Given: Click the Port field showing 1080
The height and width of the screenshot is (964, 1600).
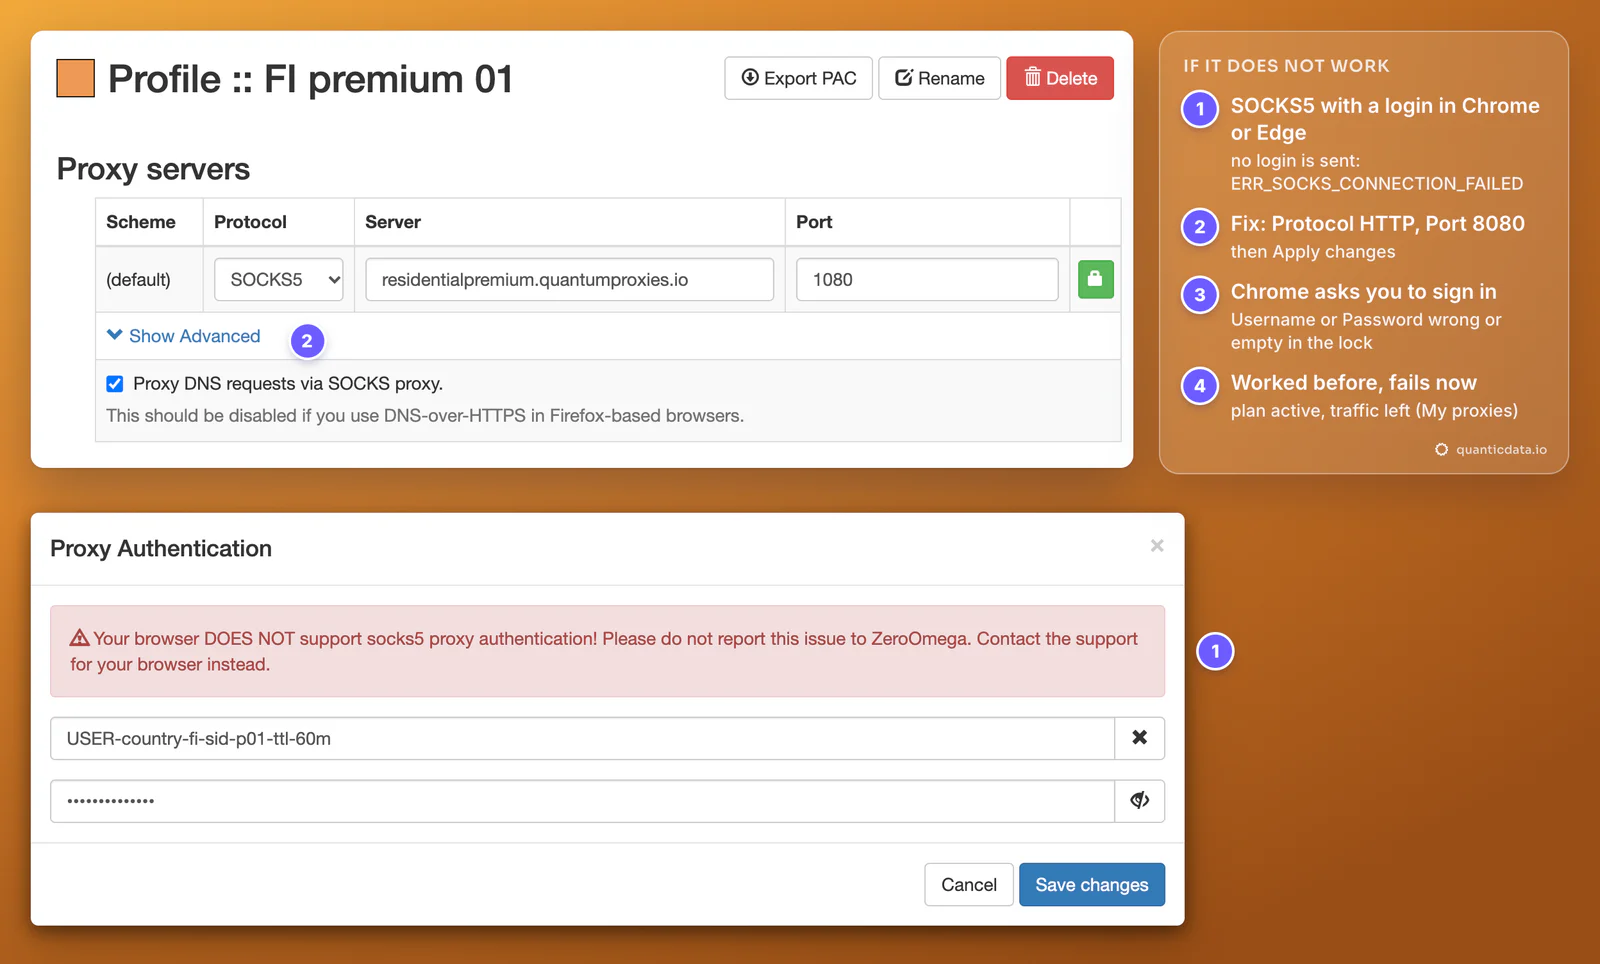Looking at the screenshot, I should coord(927,280).
